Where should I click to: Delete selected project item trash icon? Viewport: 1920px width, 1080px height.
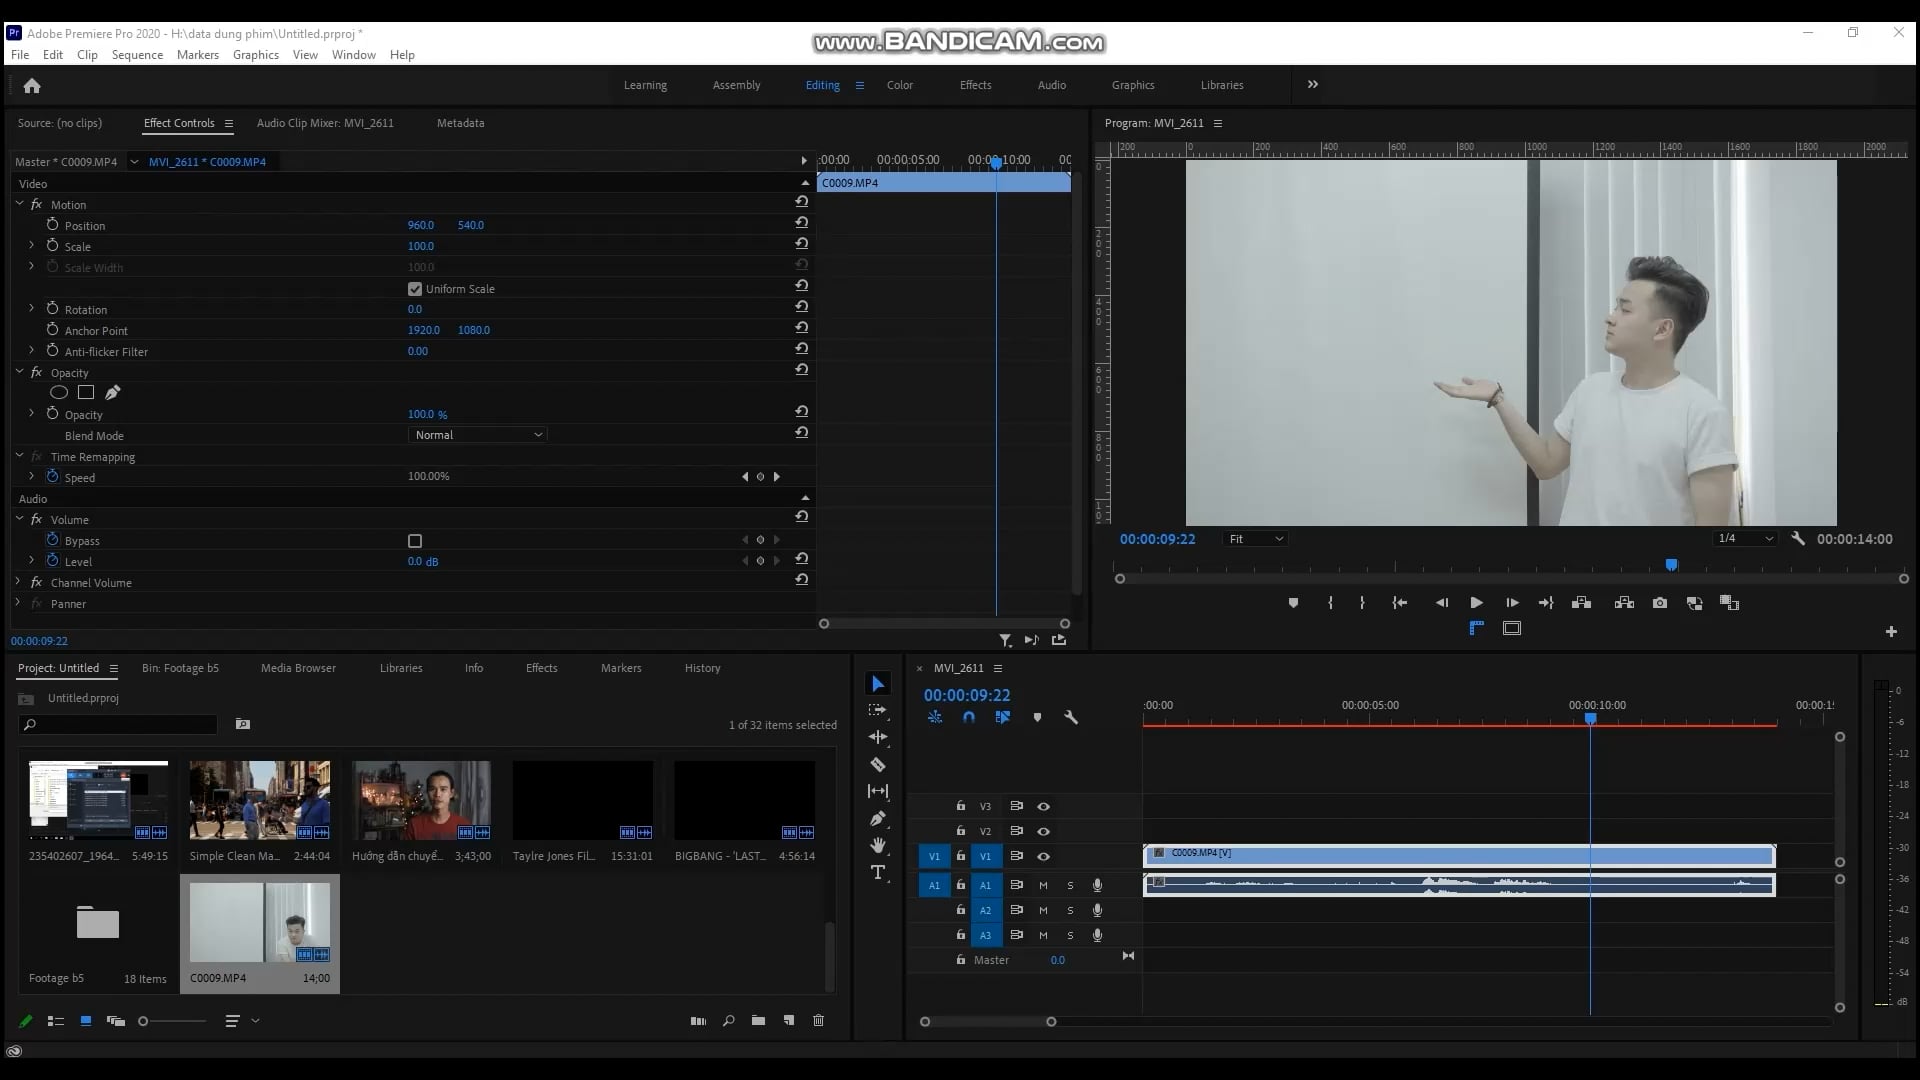[x=818, y=1021]
